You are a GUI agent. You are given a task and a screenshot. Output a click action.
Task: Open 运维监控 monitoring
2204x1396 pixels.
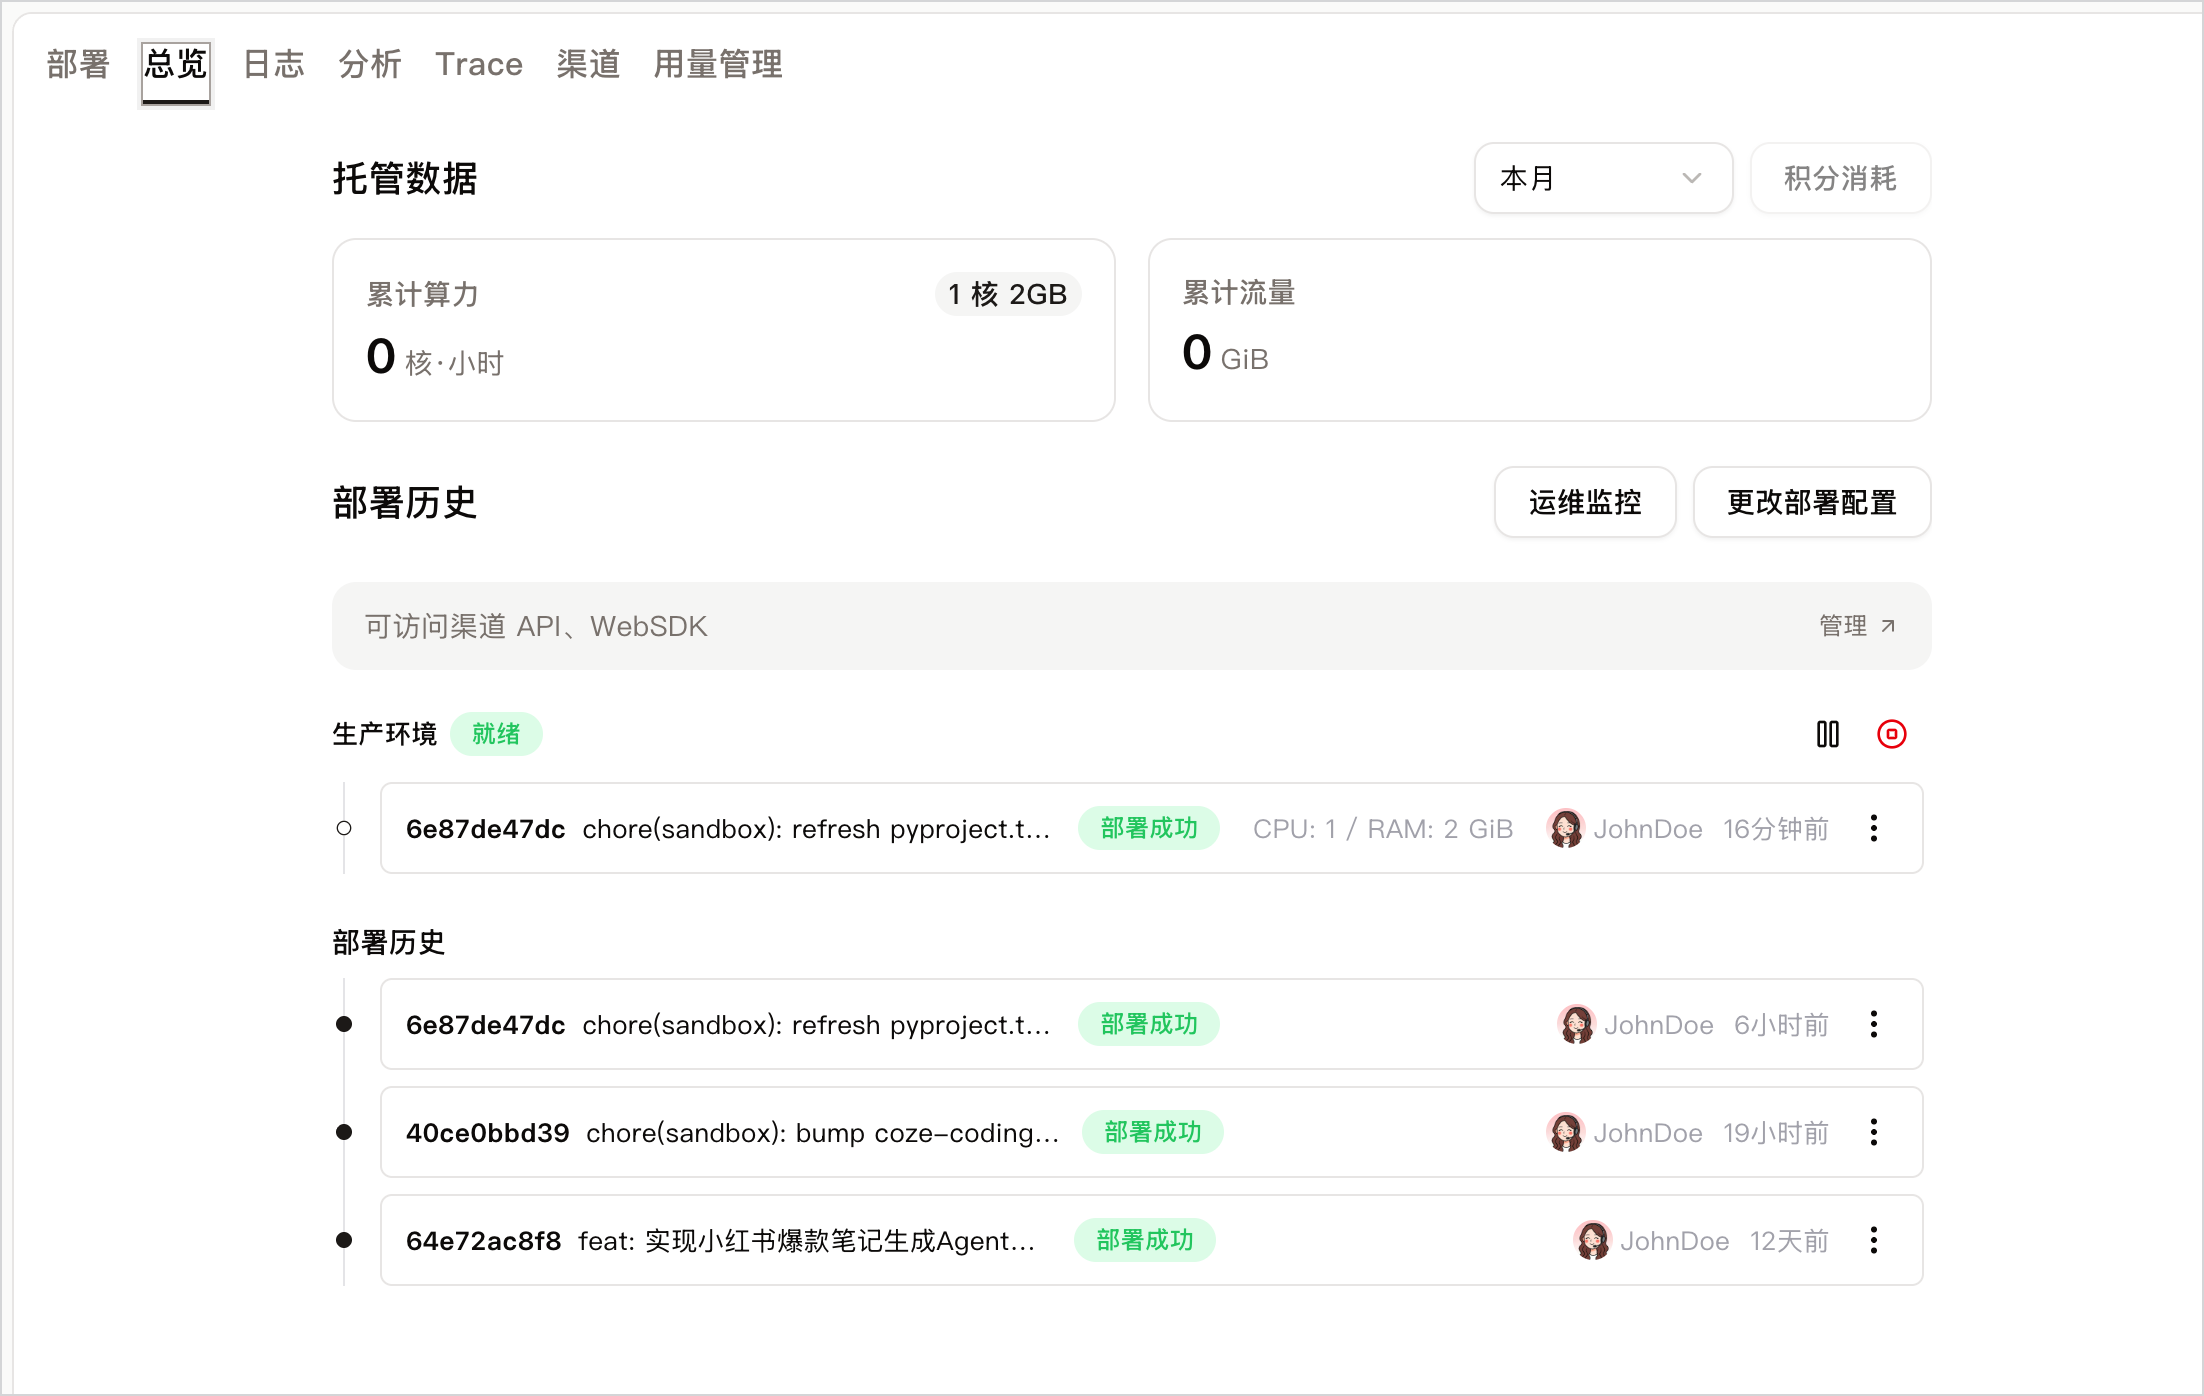click(x=1585, y=502)
